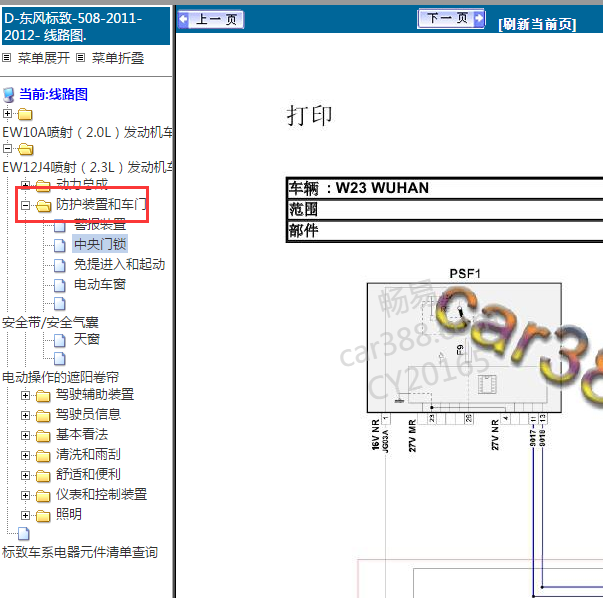Viewport: 603px width, 598px height.
Task: Click the folder icon above EW10A喷射
Action: (25, 114)
